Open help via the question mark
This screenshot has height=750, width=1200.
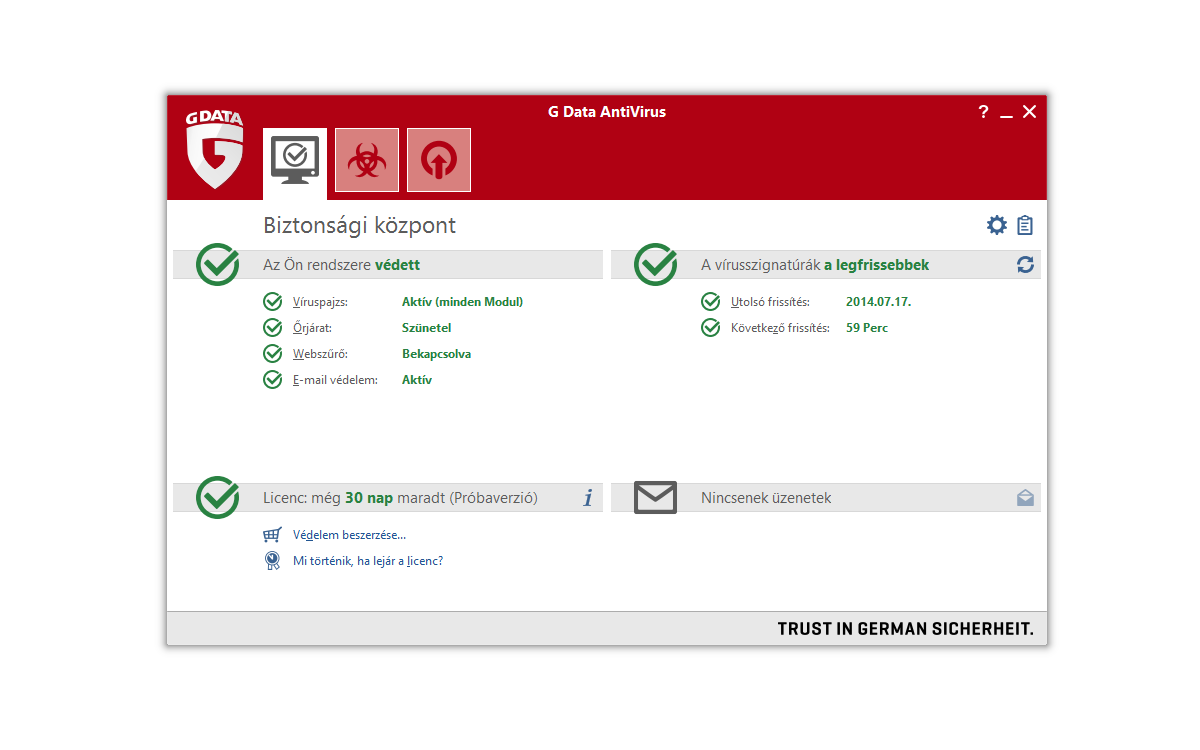pos(983,112)
